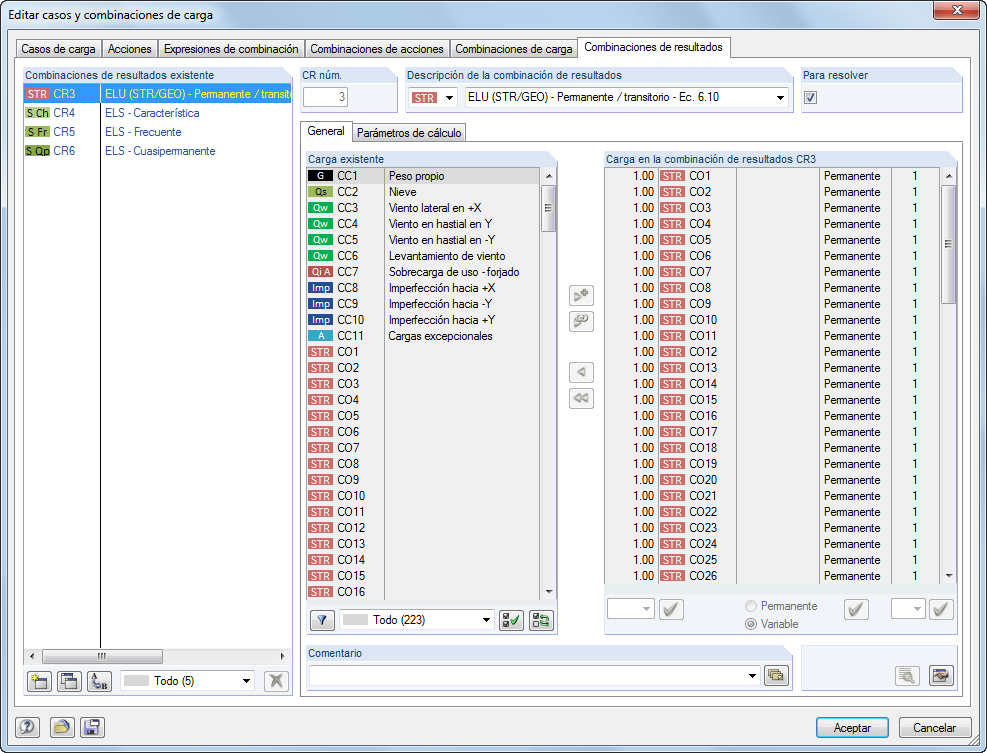Switch to Casos de carga tab
This screenshot has height=753, width=987.
click(x=59, y=48)
